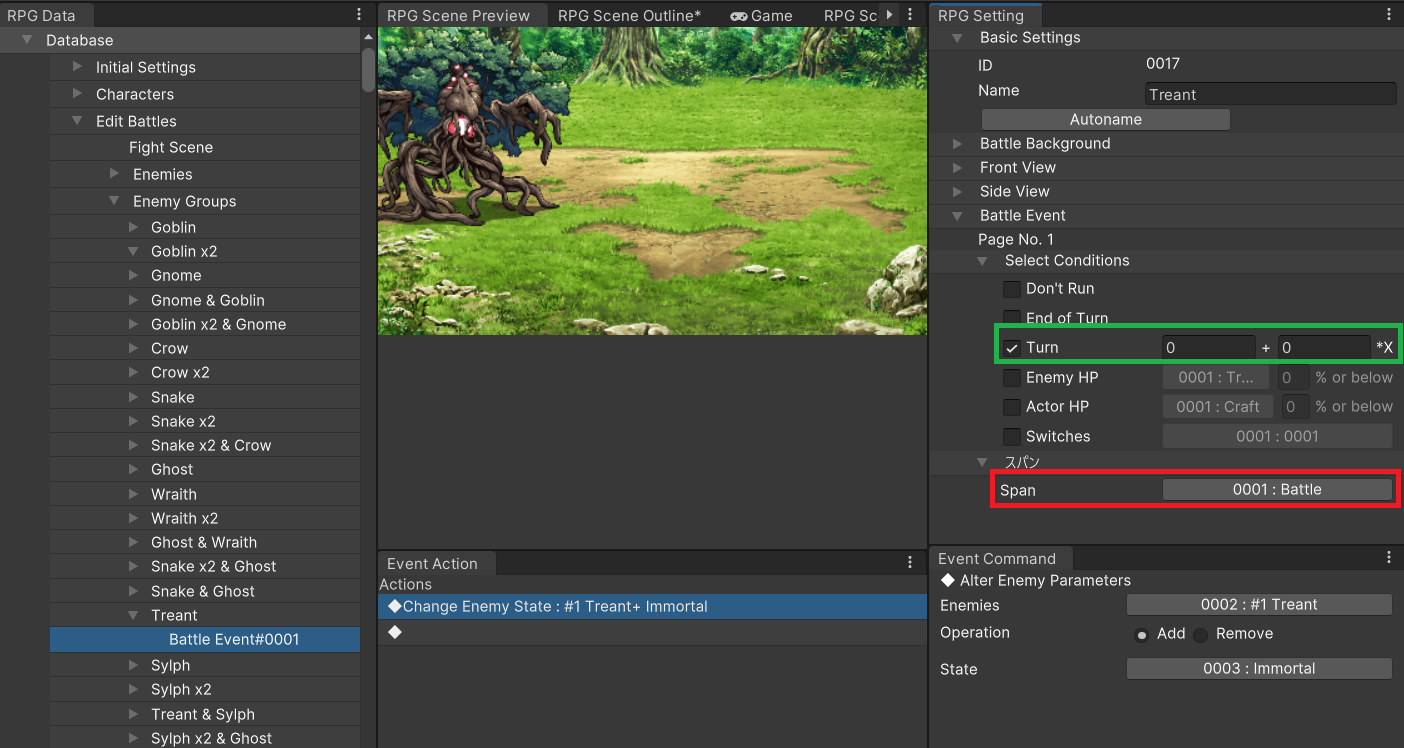The width and height of the screenshot is (1404, 748).
Task: Select the Add operation radio button
Action: pyautogui.click(x=1141, y=635)
